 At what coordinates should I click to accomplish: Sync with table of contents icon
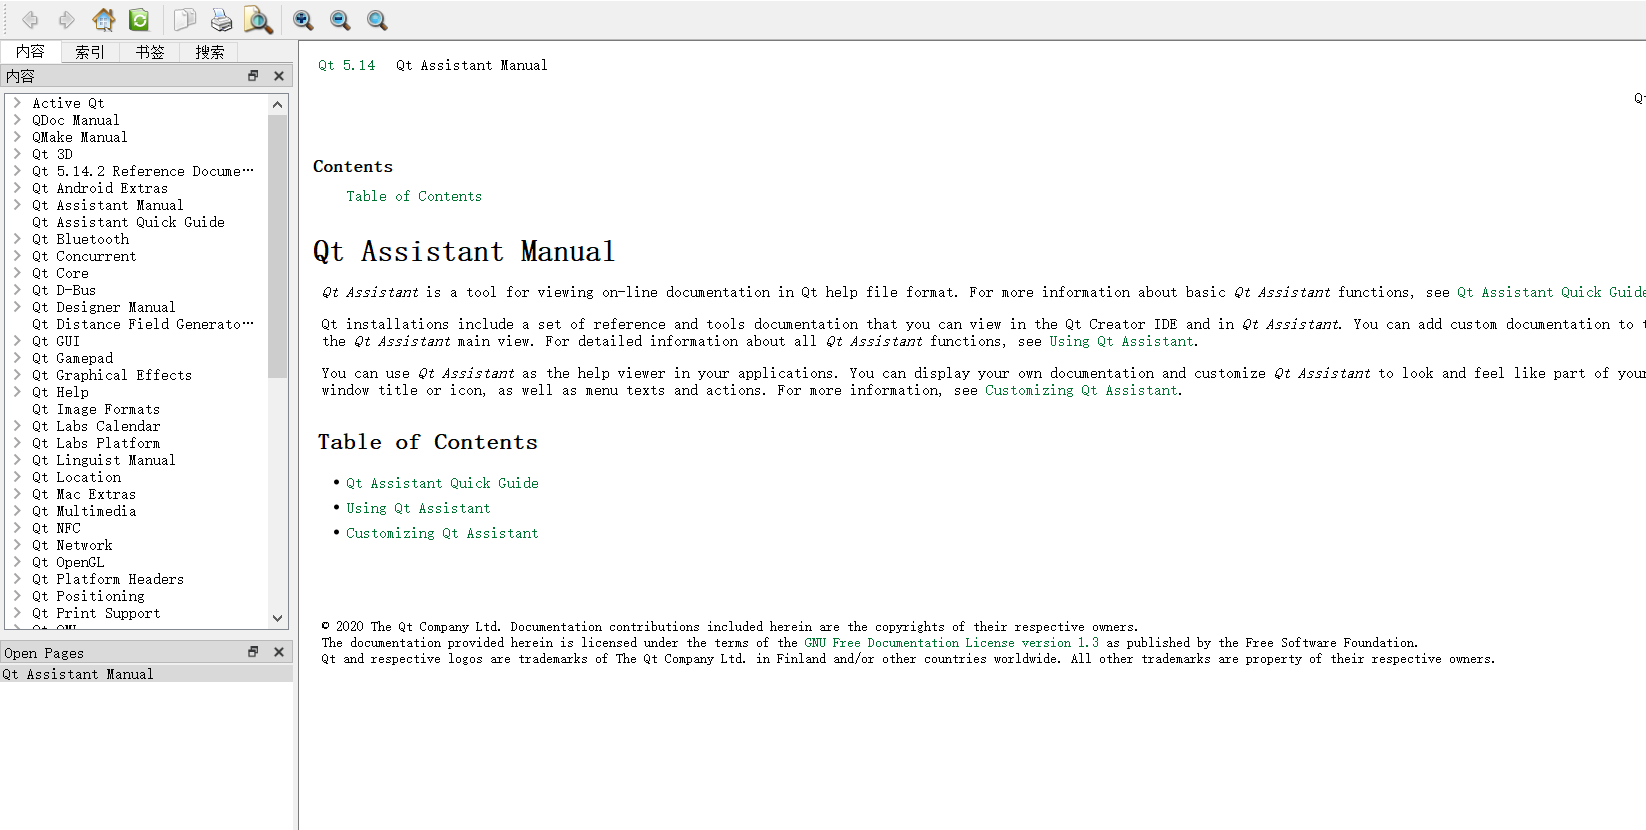click(139, 20)
